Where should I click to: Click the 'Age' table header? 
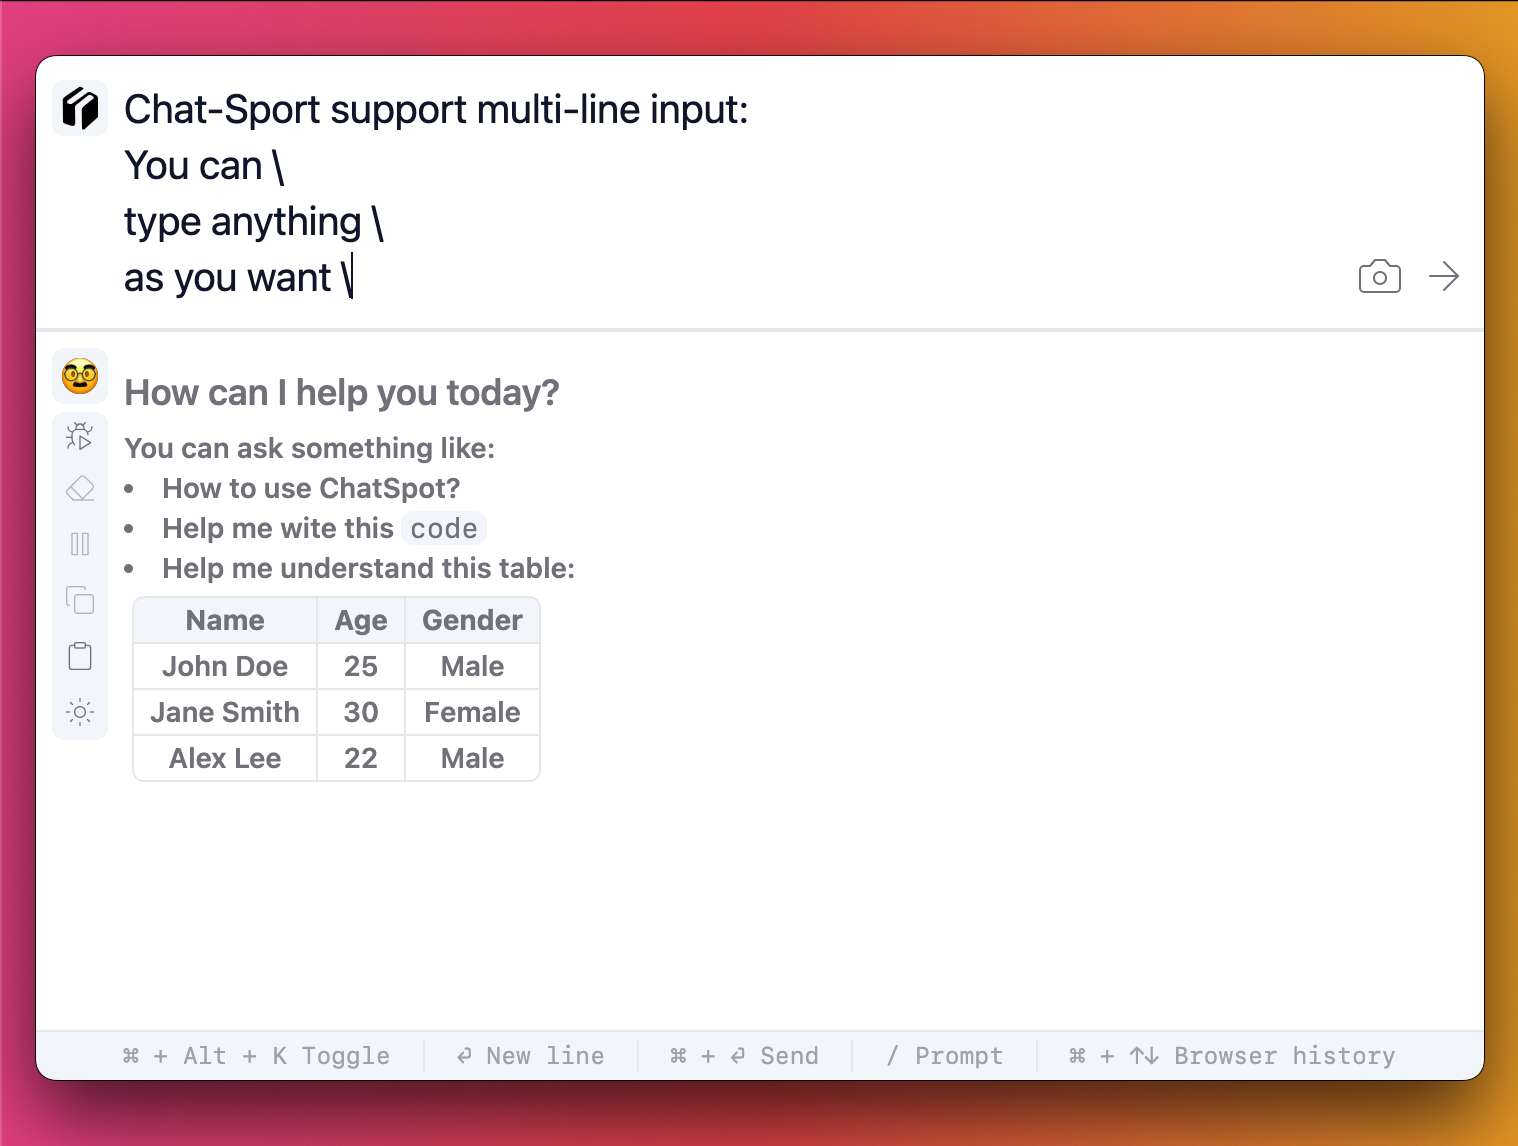361,620
